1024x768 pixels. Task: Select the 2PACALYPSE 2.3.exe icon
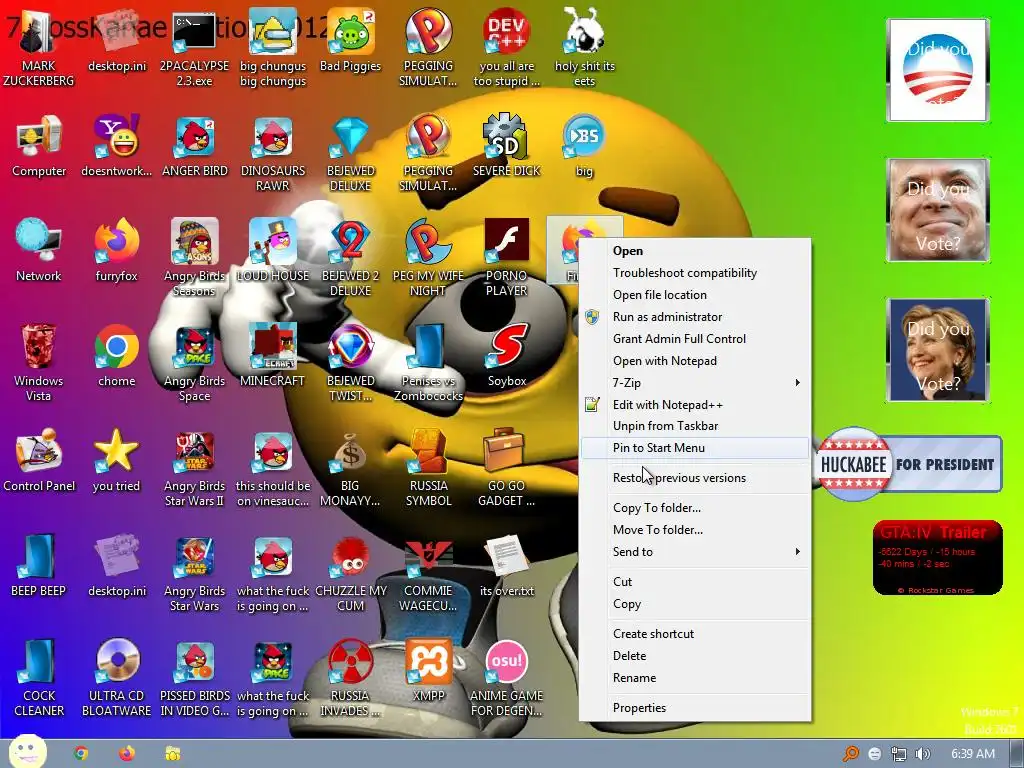point(195,49)
